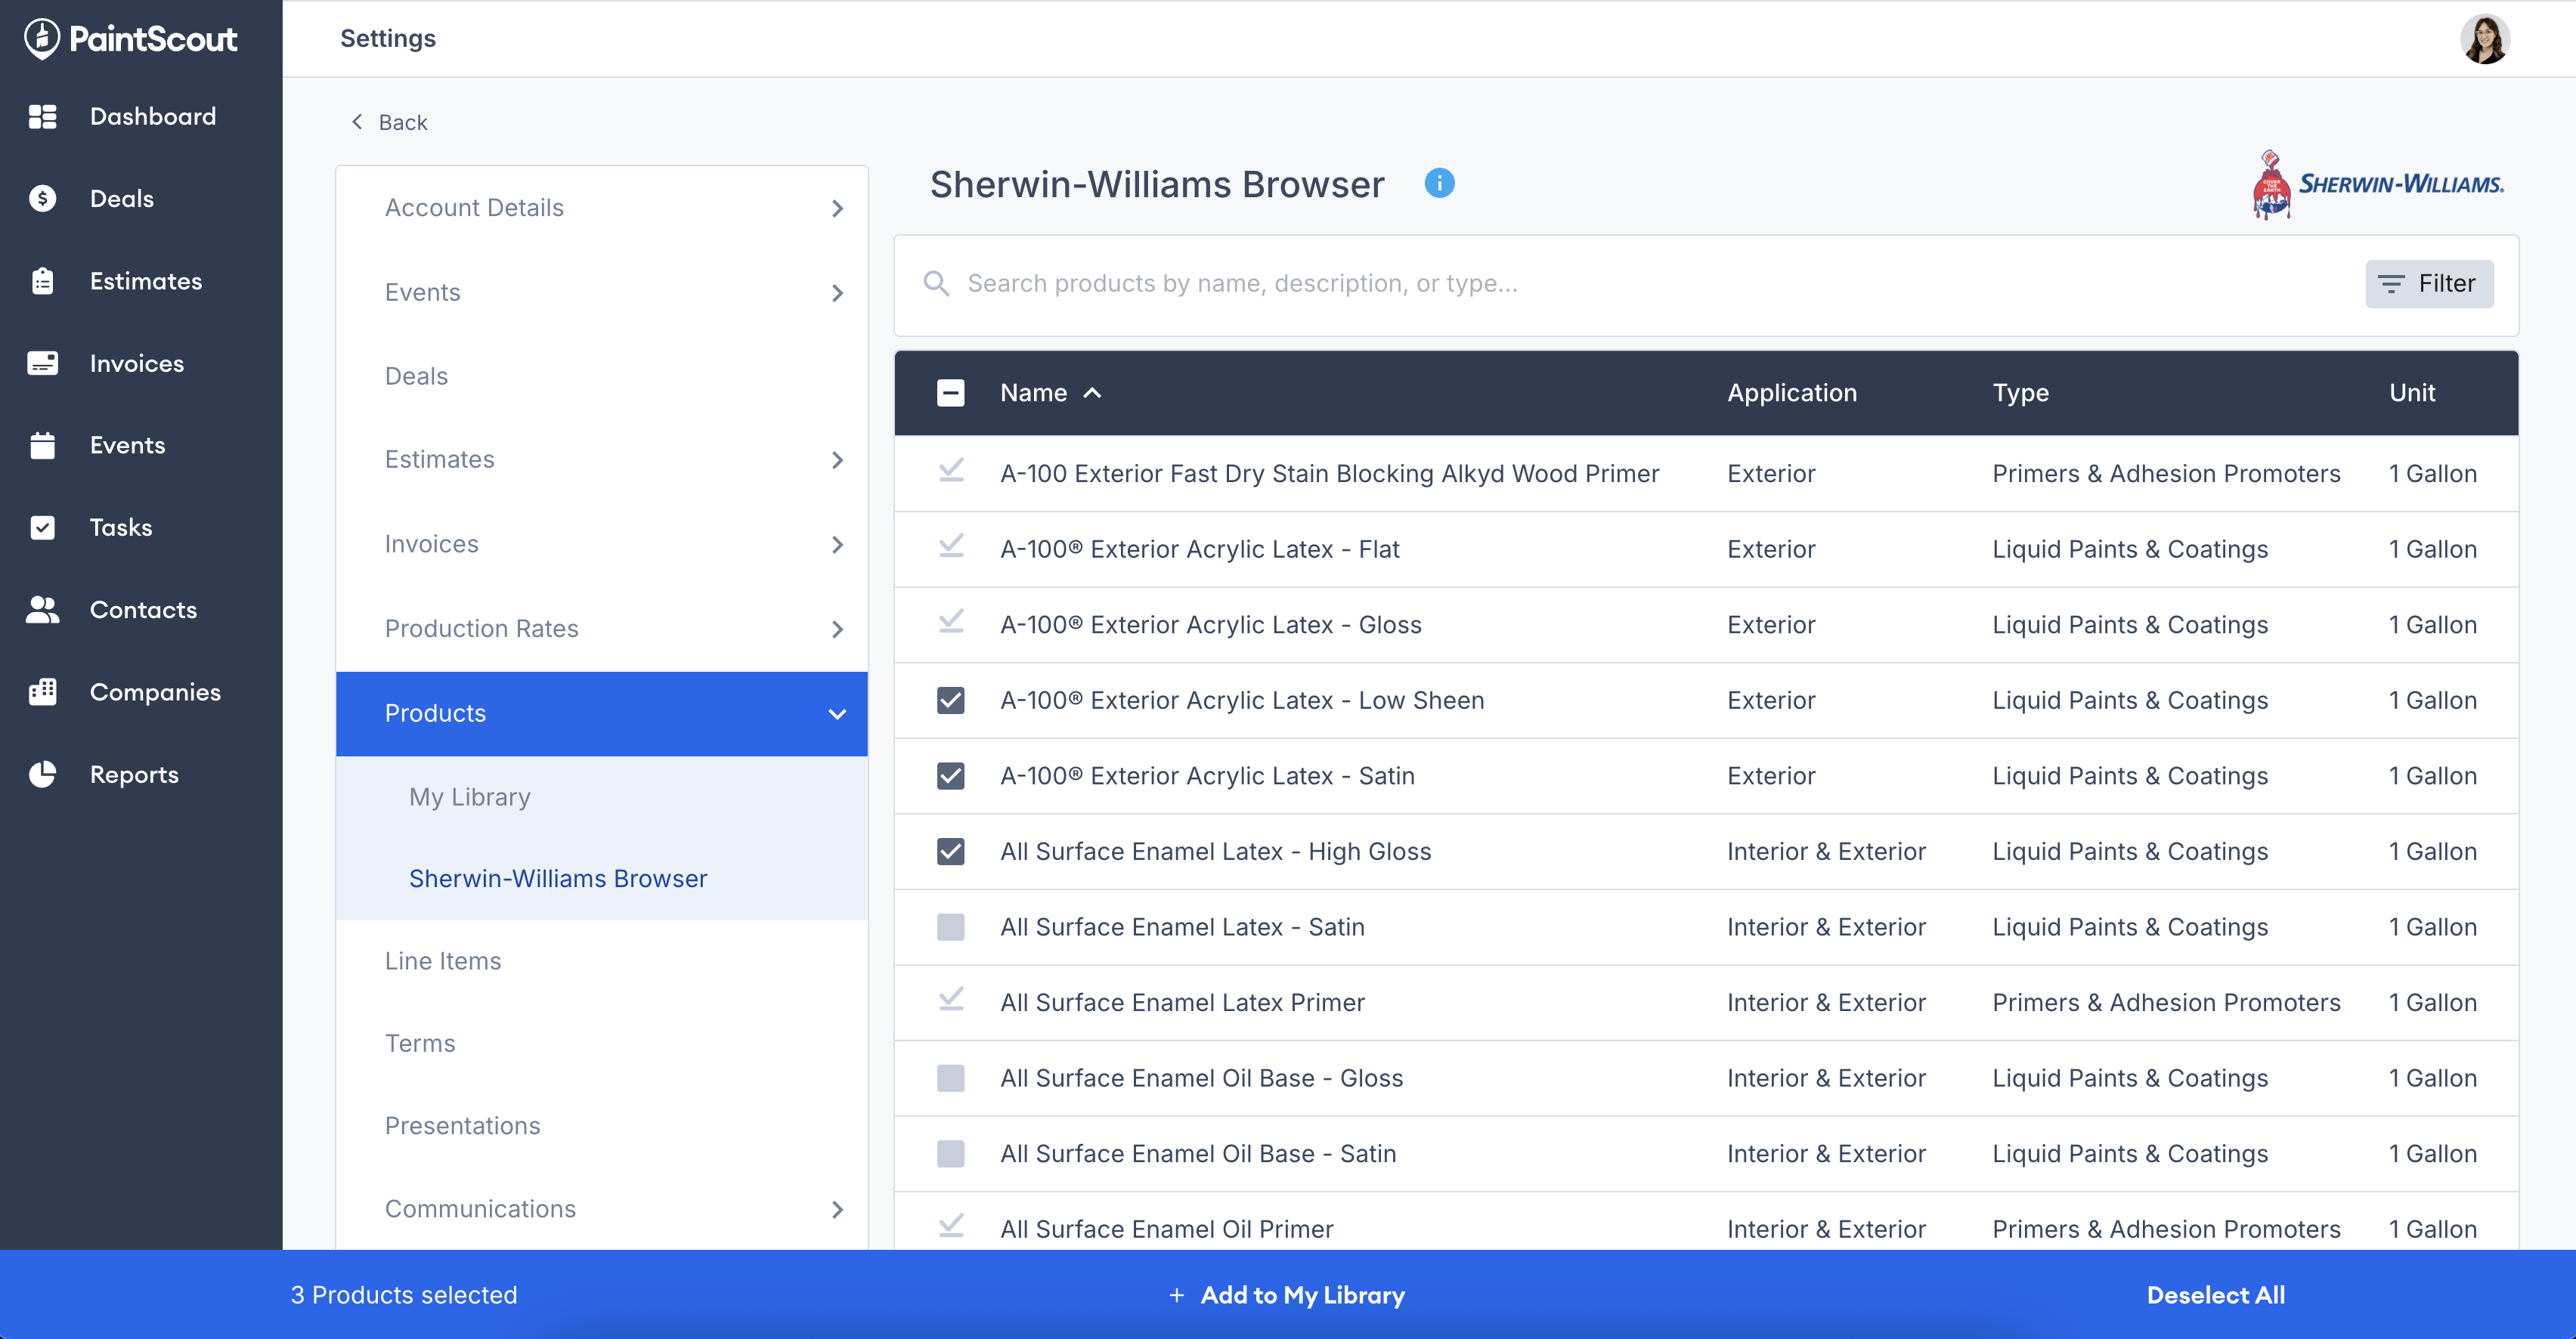Click the search magnifier icon
2576x1339 pixels.
tap(936, 284)
